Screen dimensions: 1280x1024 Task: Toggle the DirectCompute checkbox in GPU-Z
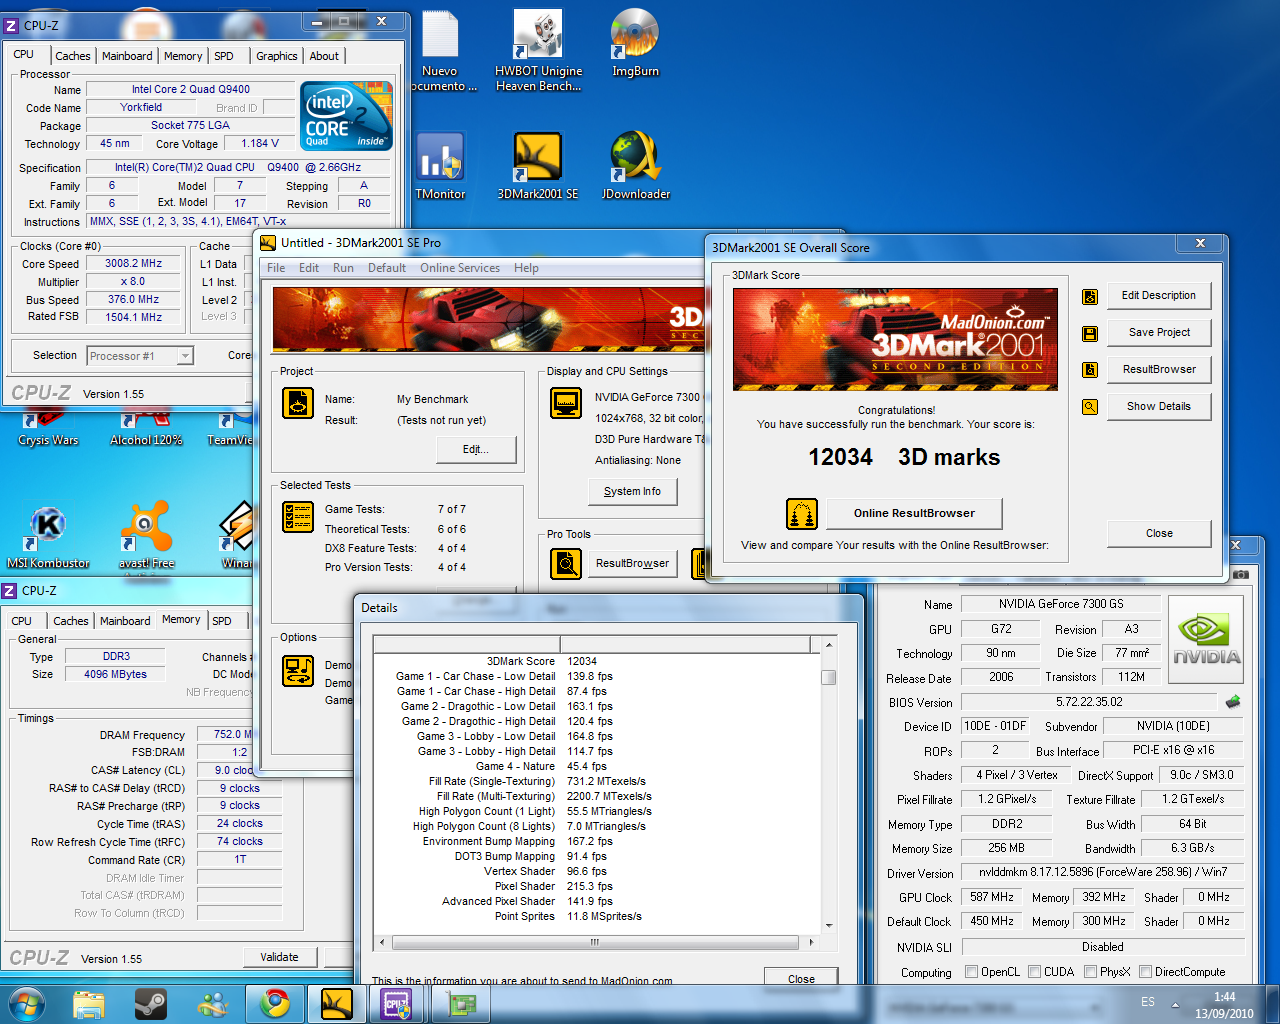click(1145, 972)
